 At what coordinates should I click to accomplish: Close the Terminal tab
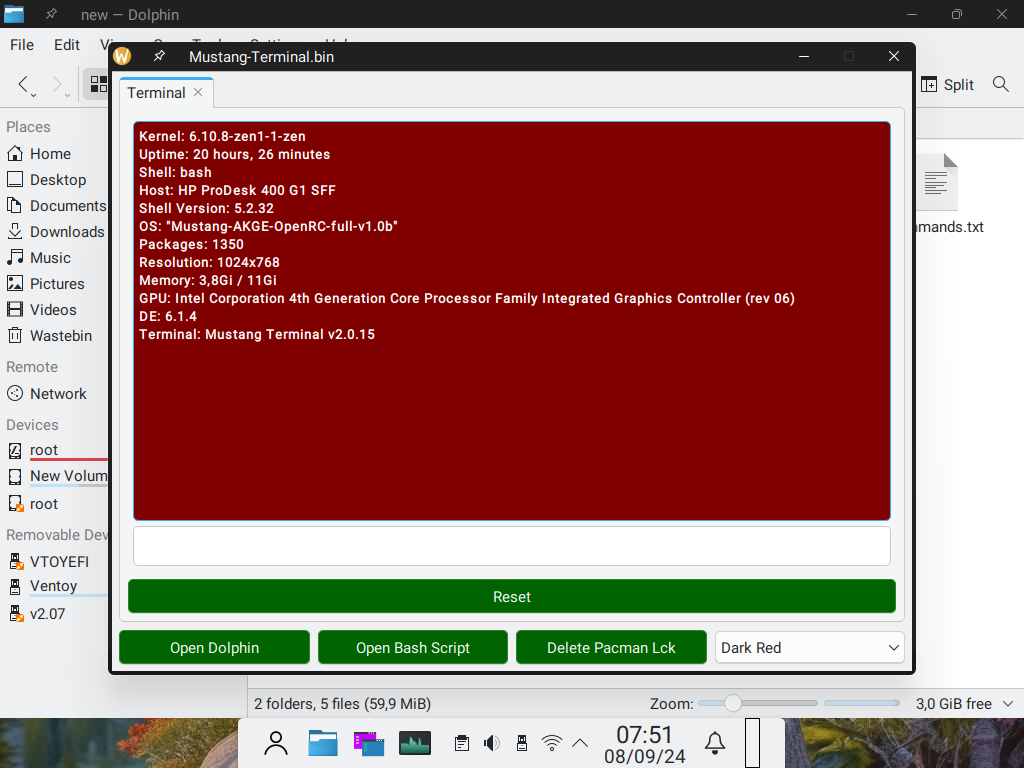pyautogui.click(x=198, y=93)
